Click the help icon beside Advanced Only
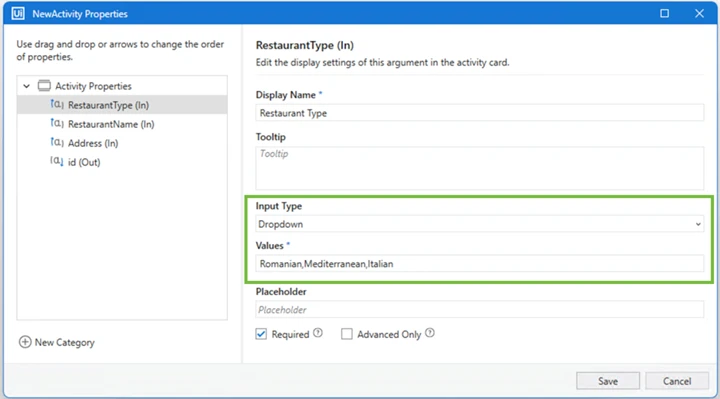 (x=430, y=333)
